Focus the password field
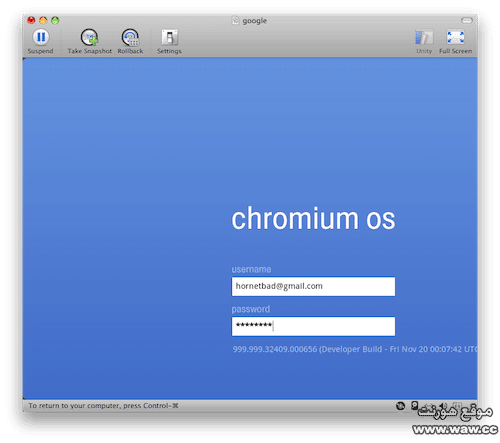The height and width of the screenshot is (443, 500). tap(313, 326)
